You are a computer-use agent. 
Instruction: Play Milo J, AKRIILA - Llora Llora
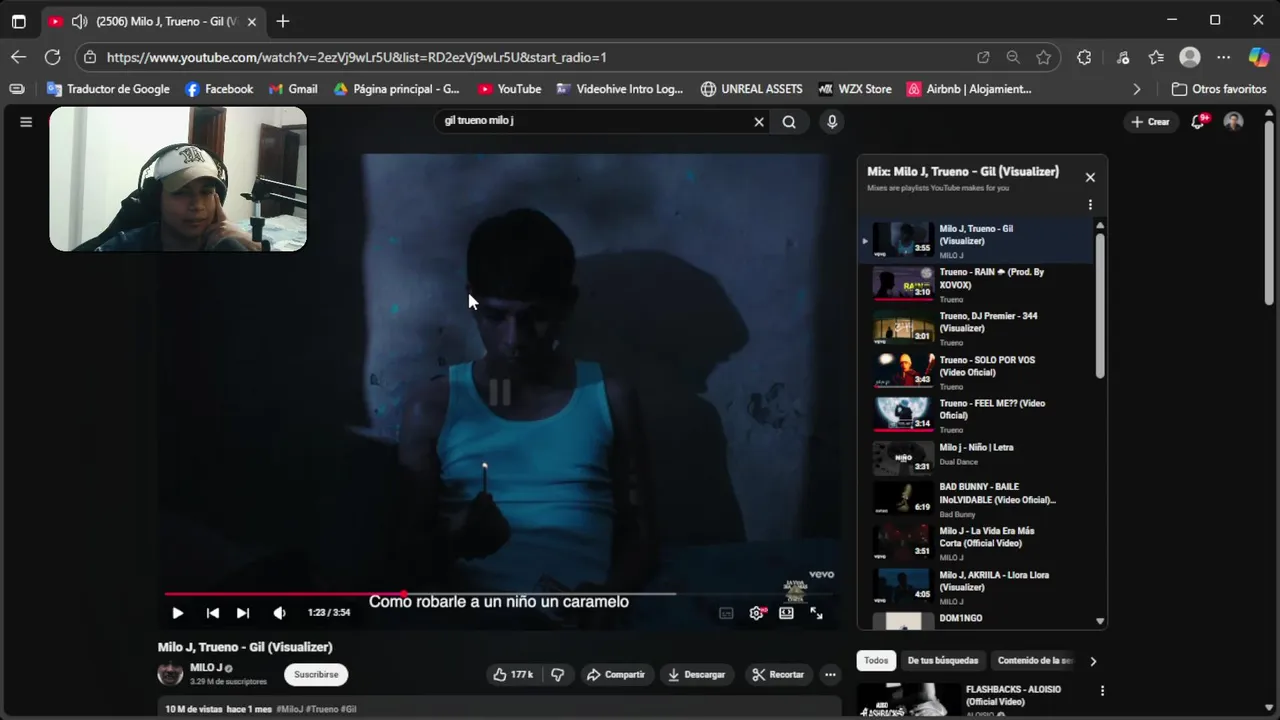point(975,587)
